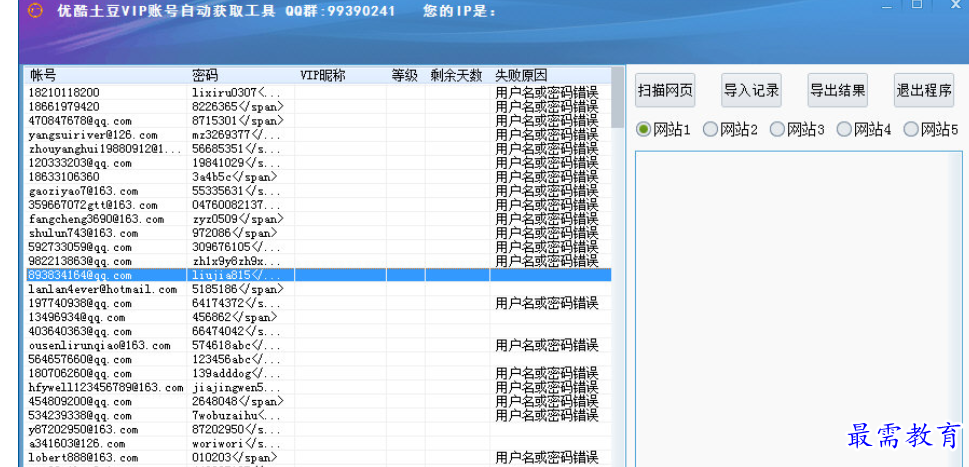The height and width of the screenshot is (467, 969).
Task: Select the gaoziyao7@163.com row
Action: 318,191
